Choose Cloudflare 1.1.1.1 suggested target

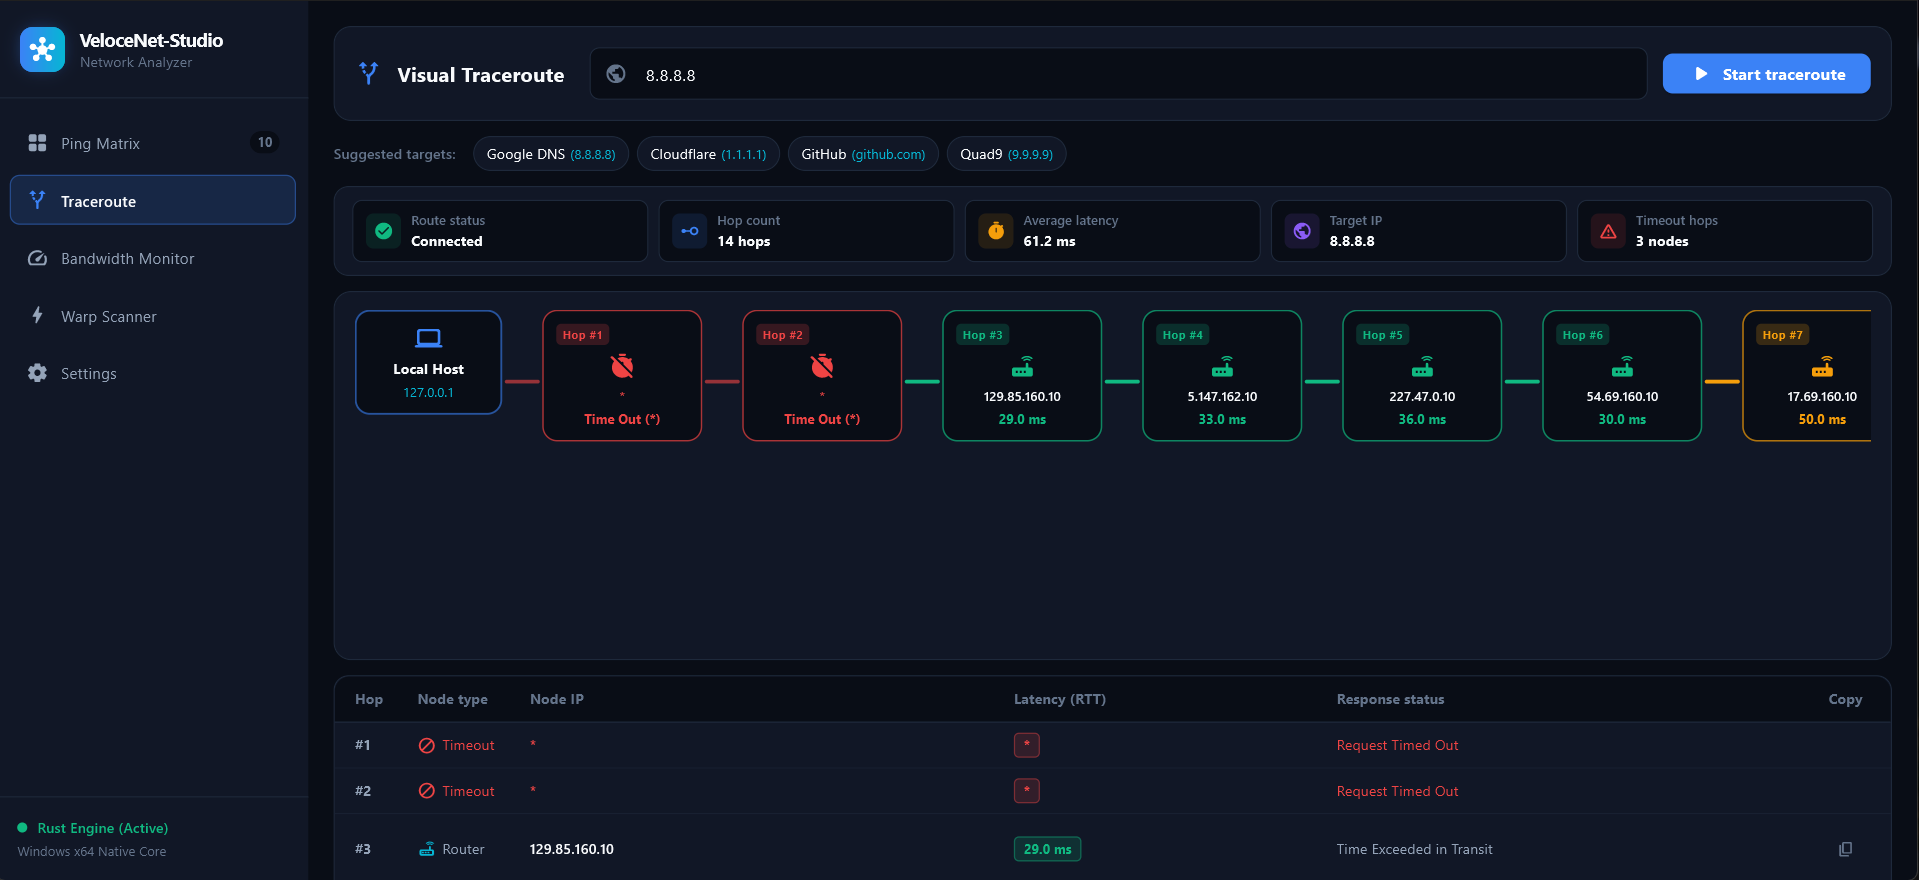coord(708,154)
